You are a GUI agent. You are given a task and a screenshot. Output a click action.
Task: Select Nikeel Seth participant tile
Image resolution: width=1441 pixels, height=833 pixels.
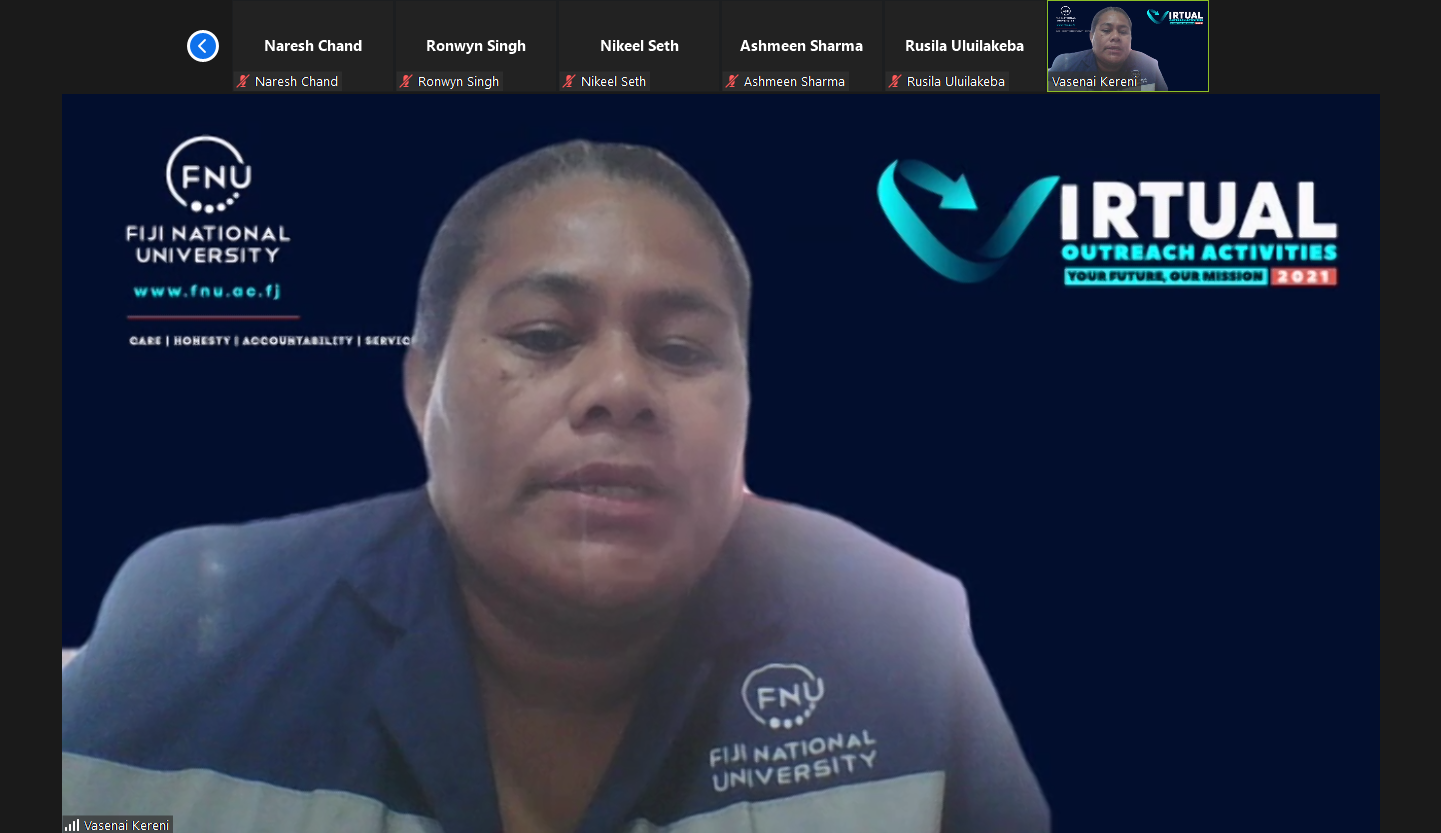tap(639, 46)
